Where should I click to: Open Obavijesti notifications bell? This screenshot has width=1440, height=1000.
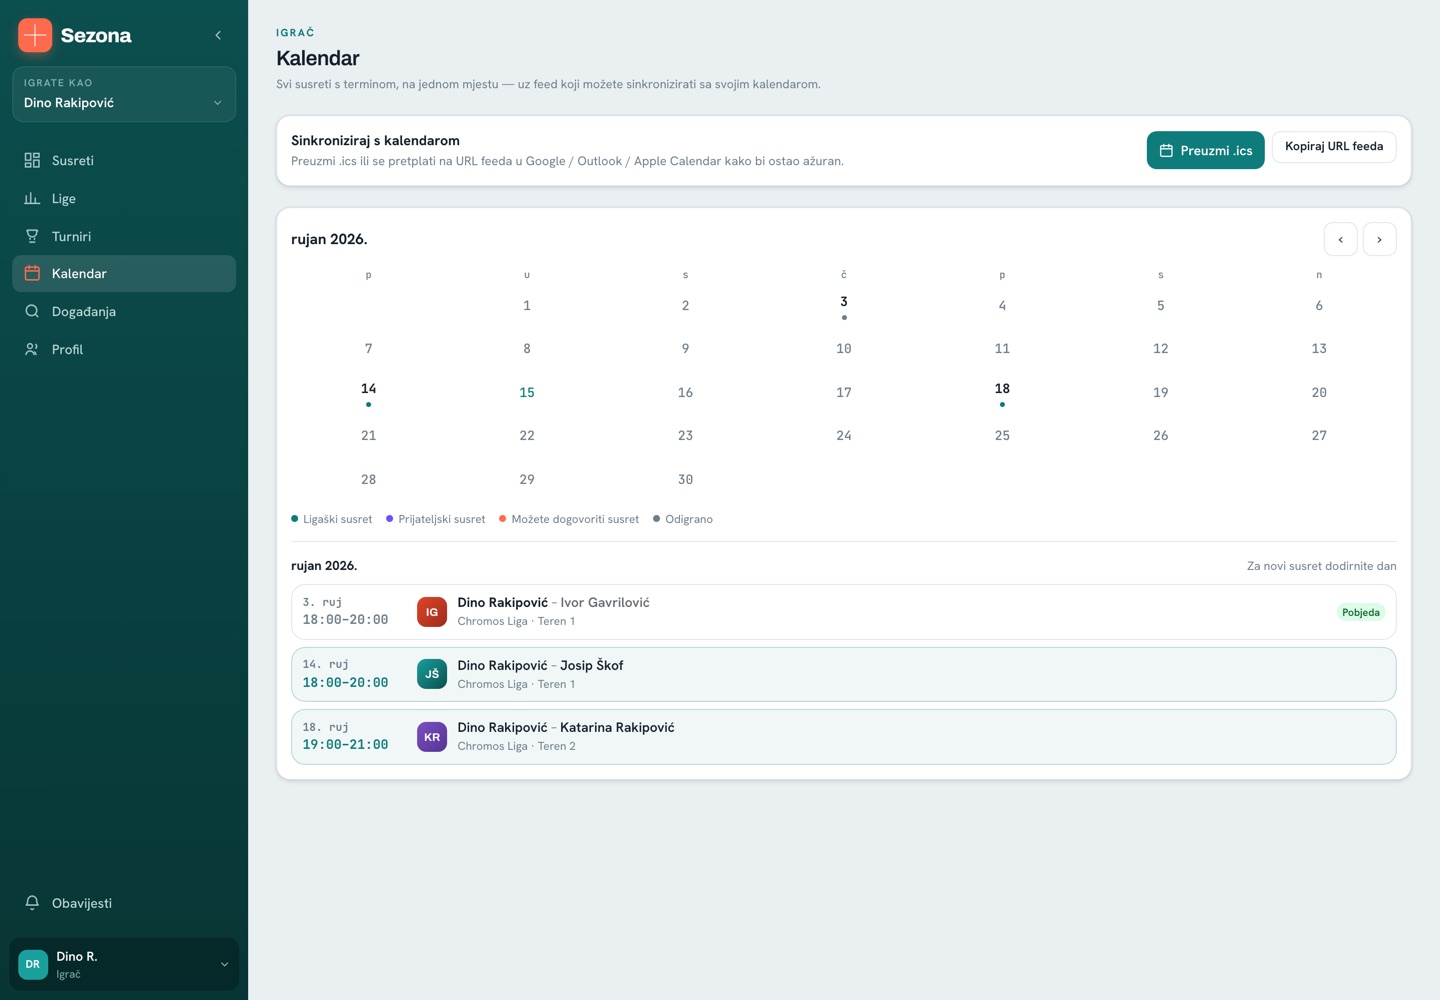click(x=124, y=903)
